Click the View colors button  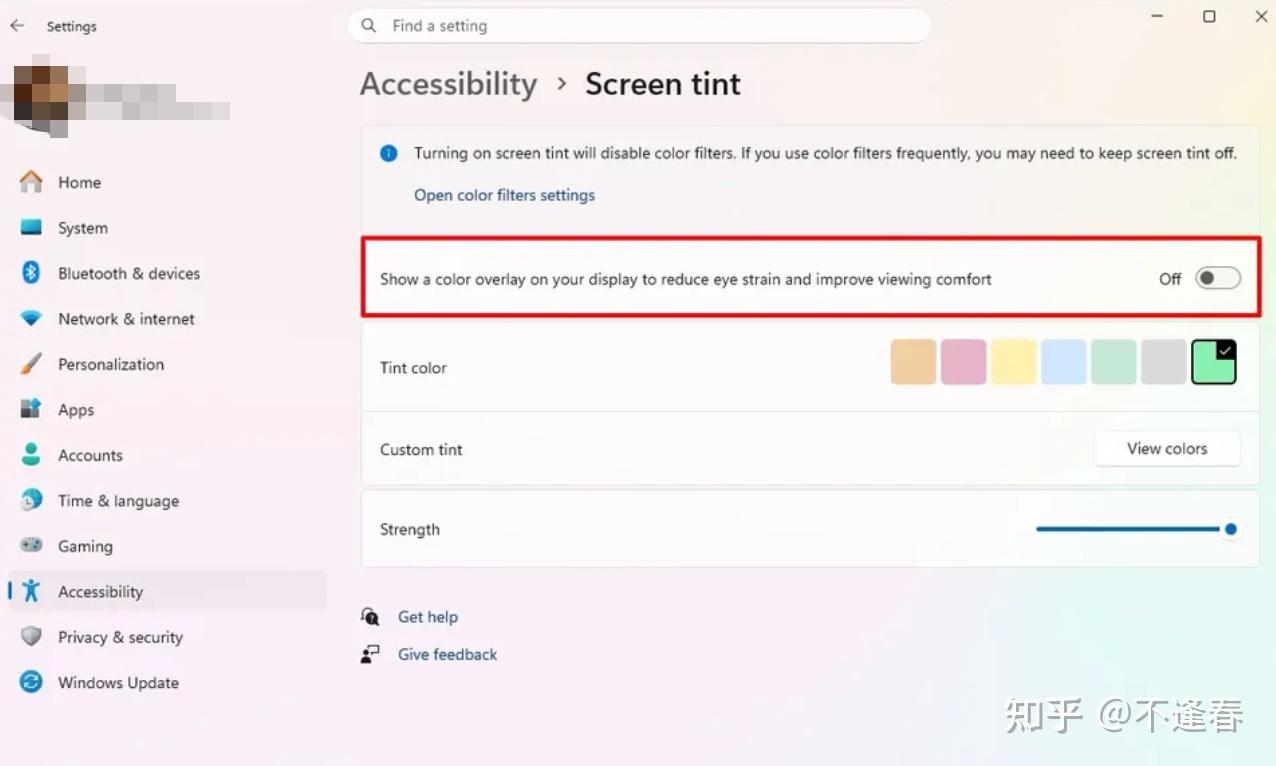coord(1167,449)
